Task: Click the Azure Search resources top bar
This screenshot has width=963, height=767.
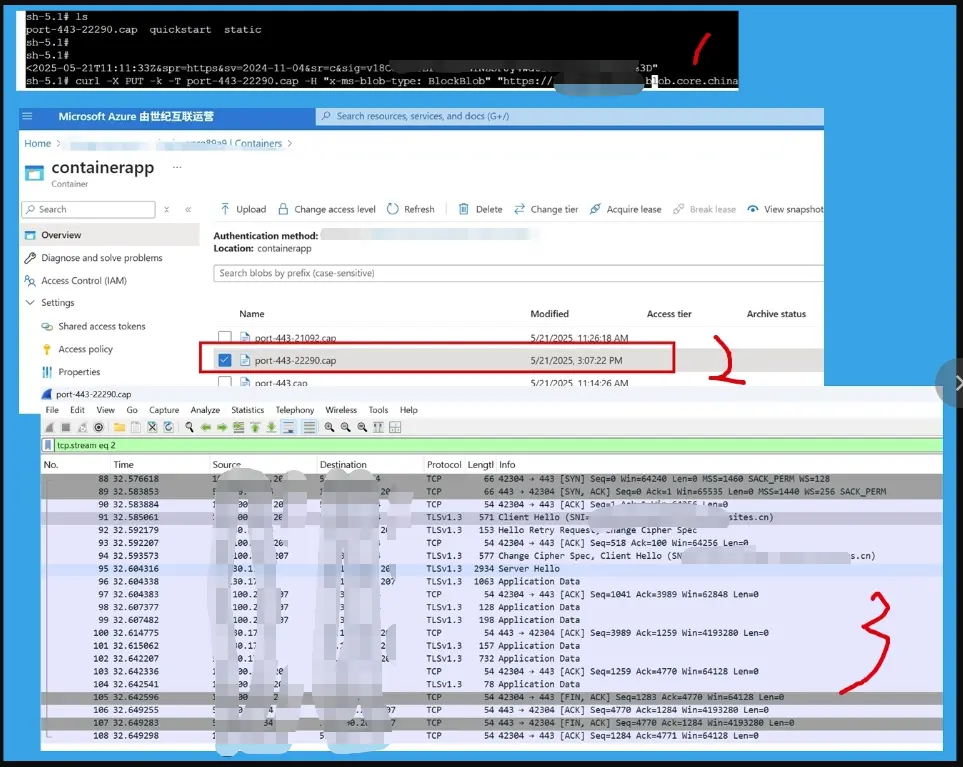Action: (569, 116)
